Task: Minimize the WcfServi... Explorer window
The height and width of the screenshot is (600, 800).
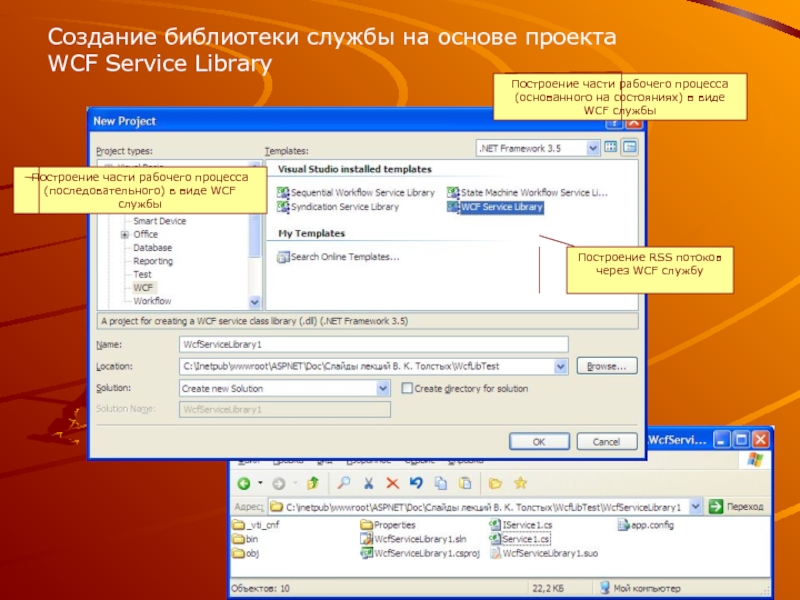Action: (721, 440)
